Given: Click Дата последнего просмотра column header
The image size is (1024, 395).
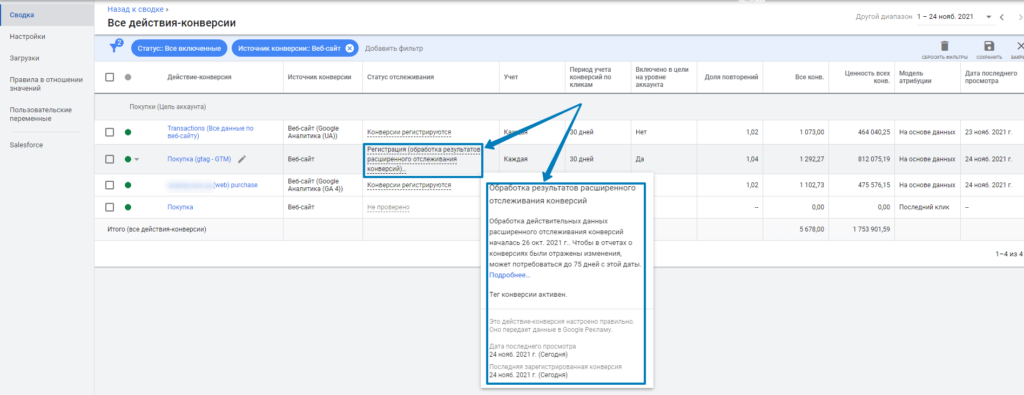Looking at the screenshot, I should 991,77.
